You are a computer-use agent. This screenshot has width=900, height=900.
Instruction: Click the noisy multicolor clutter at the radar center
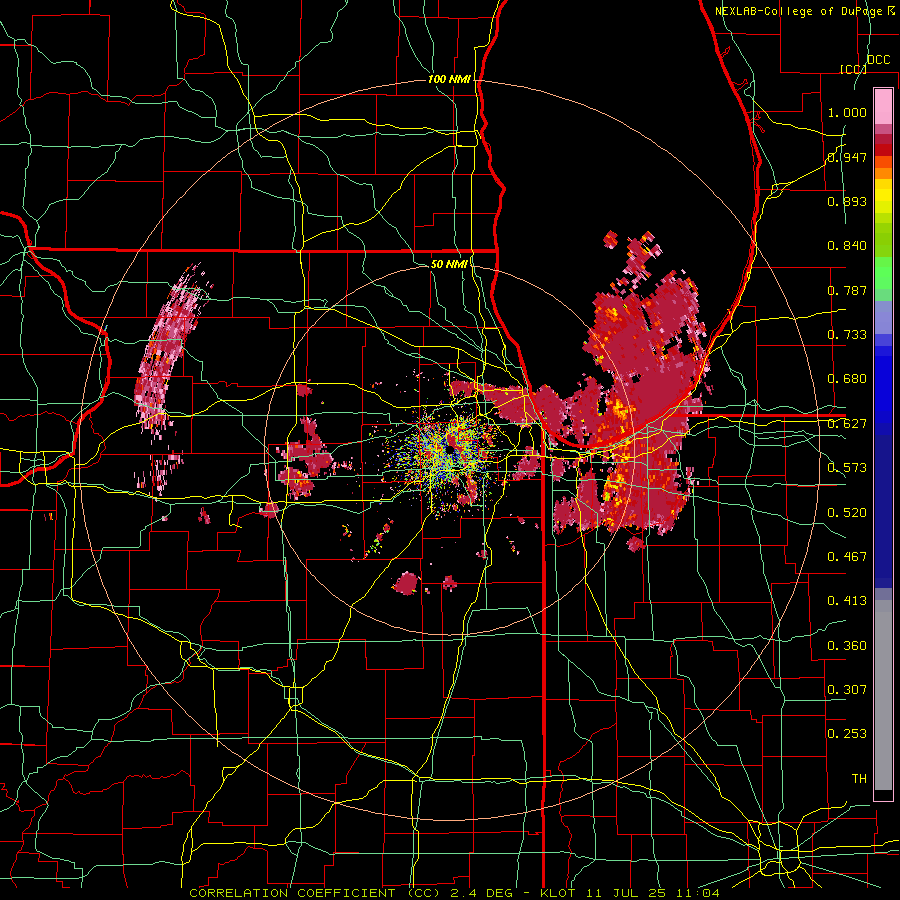[x=451, y=451]
